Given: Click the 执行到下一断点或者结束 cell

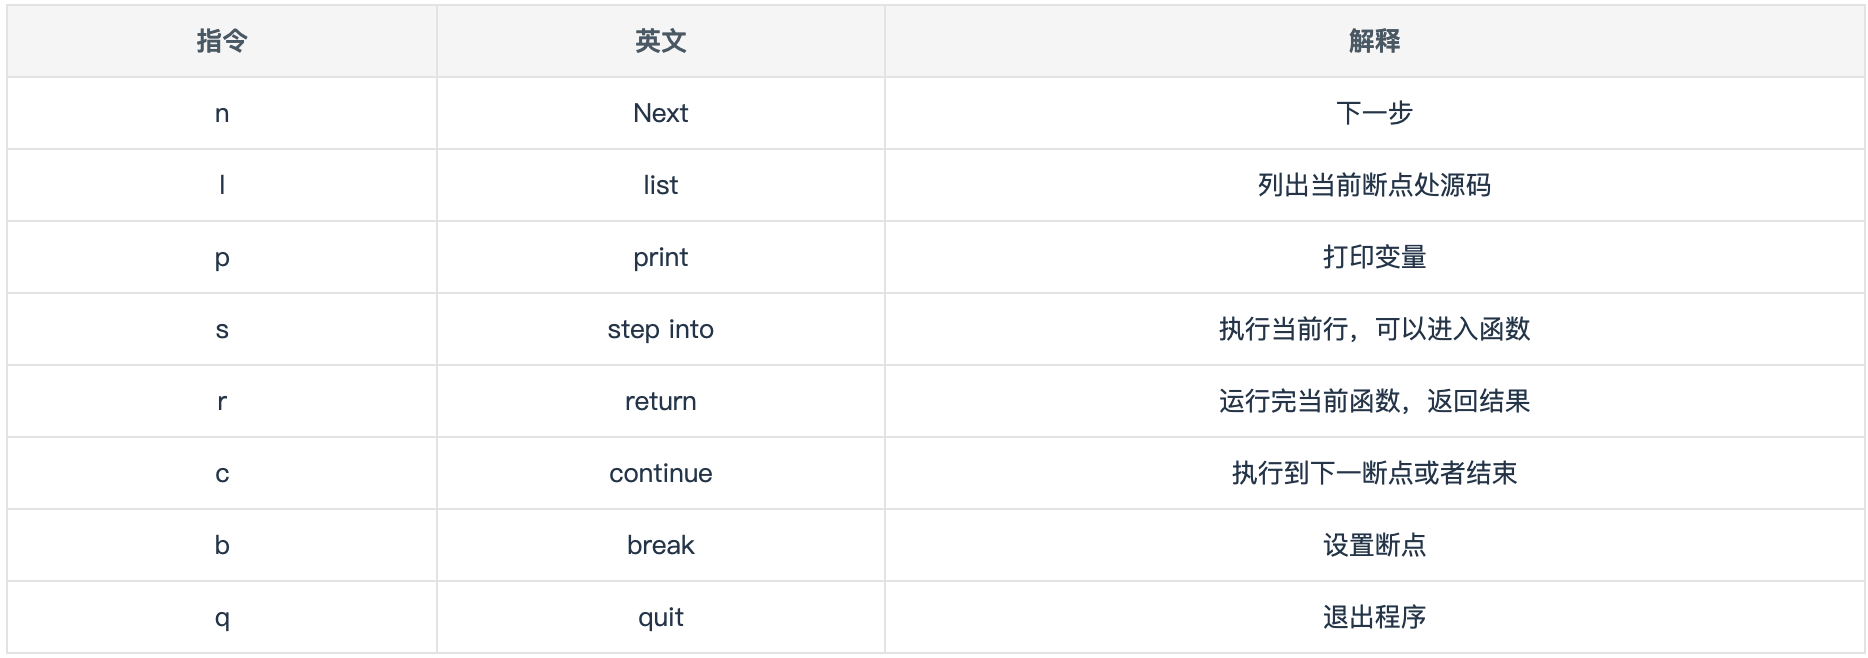Looking at the screenshot, I should coord(1374,473).
